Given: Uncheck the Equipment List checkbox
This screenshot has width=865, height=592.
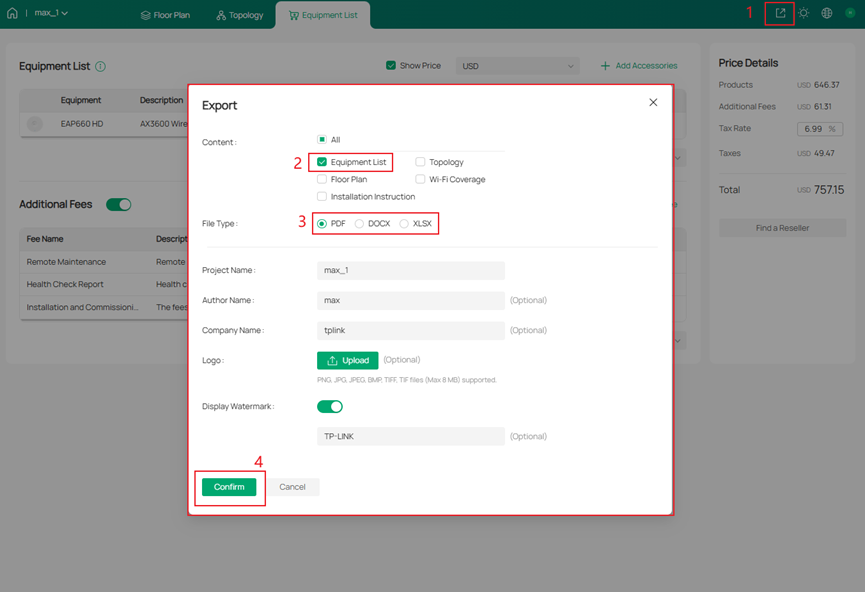Looking at the screenshot, I should click(x=322, y=162).
